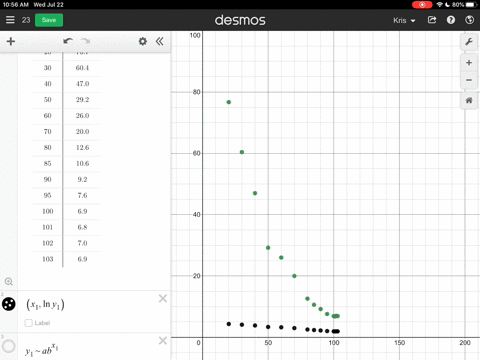480x360 pixels.
Task: Click the desmos logo title
Action: coord(240,20)
